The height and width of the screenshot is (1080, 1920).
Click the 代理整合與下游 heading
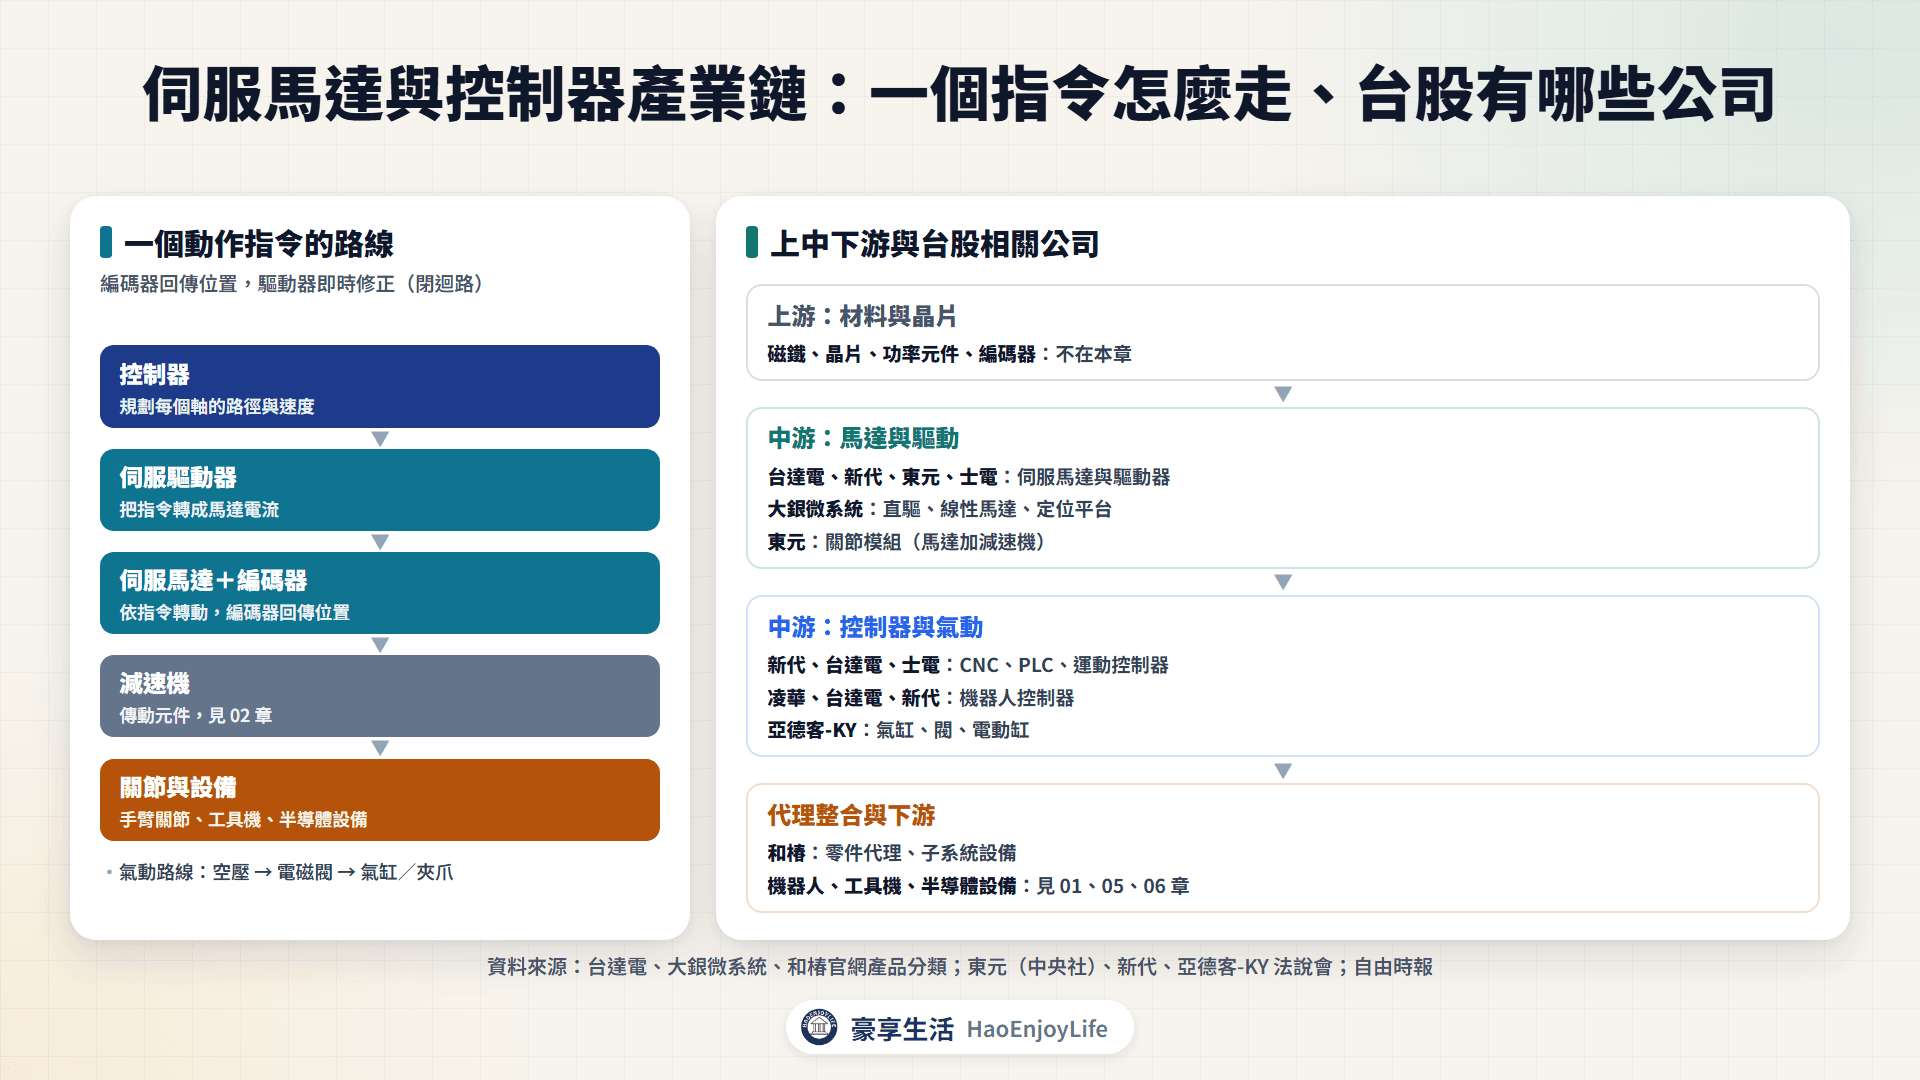point(851,815)
